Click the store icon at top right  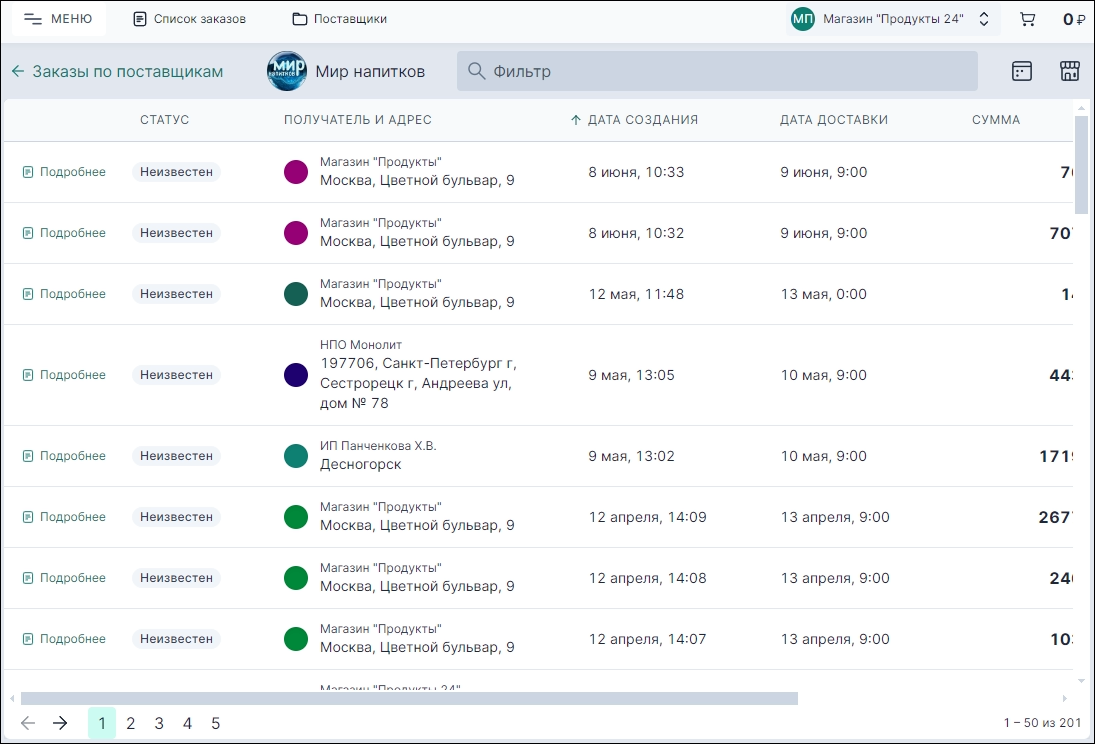tap(1069, 71)
